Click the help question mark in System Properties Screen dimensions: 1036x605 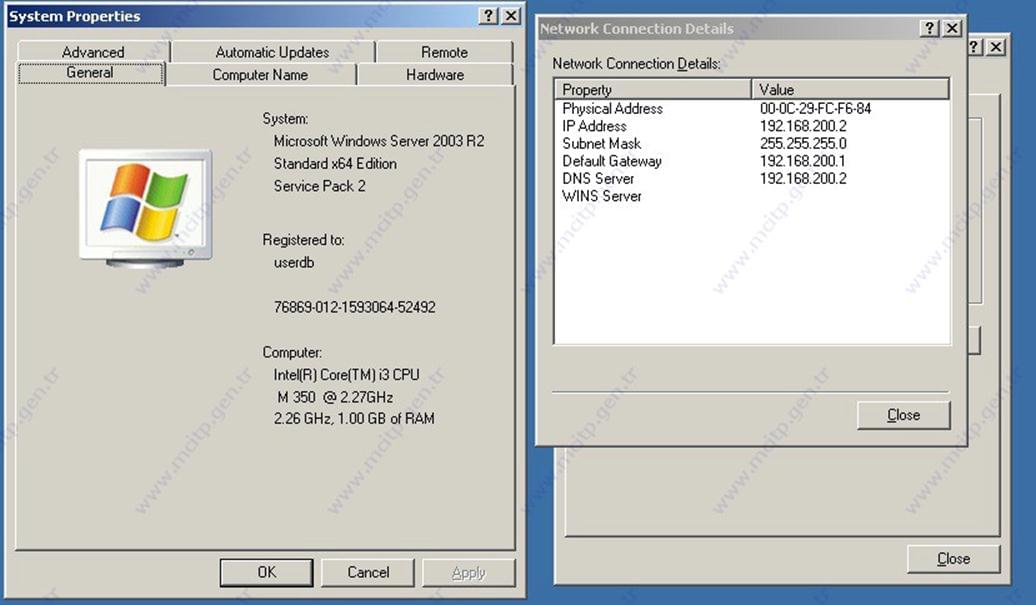488,16
